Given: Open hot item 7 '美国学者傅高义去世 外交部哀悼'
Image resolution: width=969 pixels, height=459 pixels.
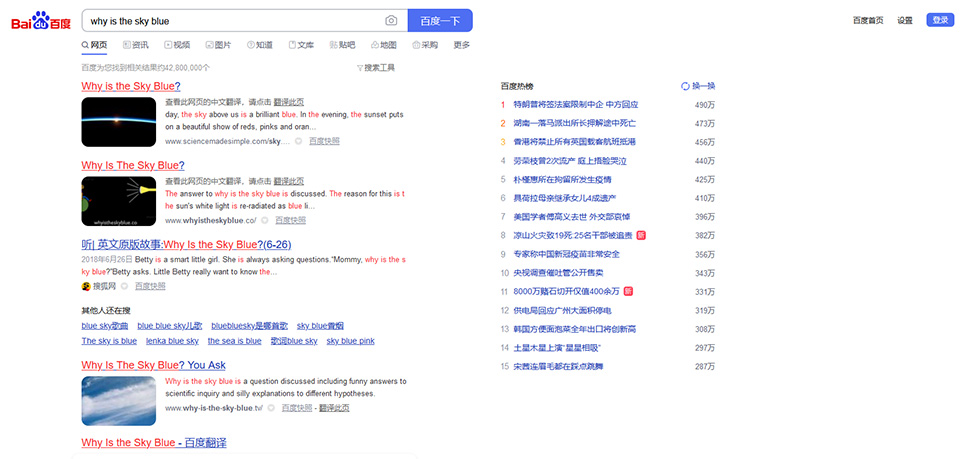Looking at the screenshot, I should (572, 217).
